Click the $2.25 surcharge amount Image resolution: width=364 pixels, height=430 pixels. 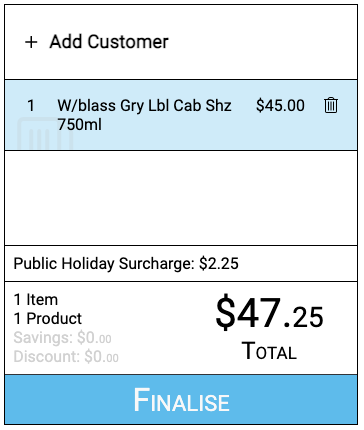pos(219,264)
